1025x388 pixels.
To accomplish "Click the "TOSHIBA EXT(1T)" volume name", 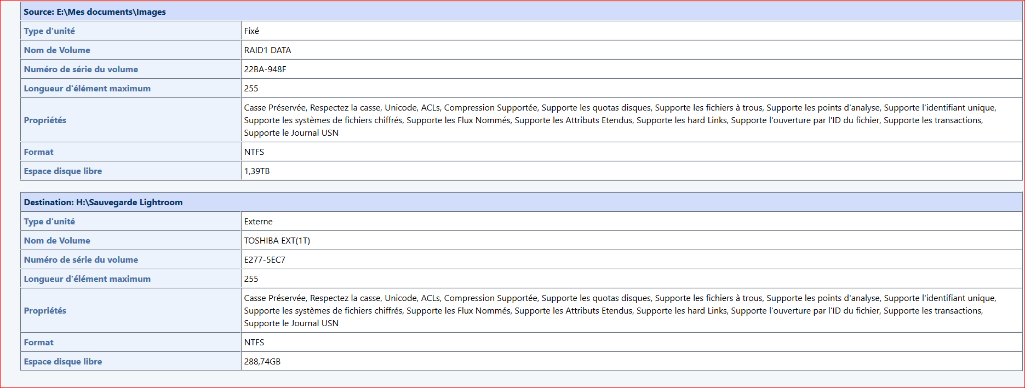I will pos(278,240).
